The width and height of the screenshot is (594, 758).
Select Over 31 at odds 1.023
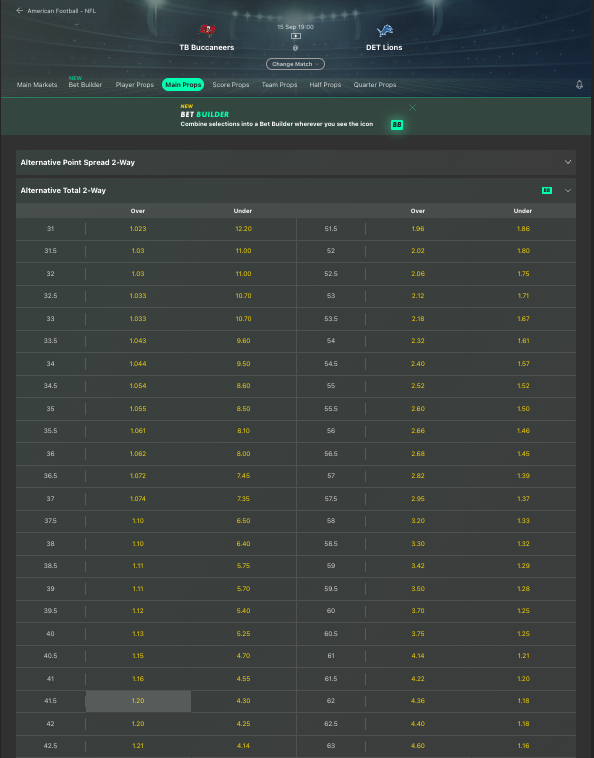click(138, 229)
